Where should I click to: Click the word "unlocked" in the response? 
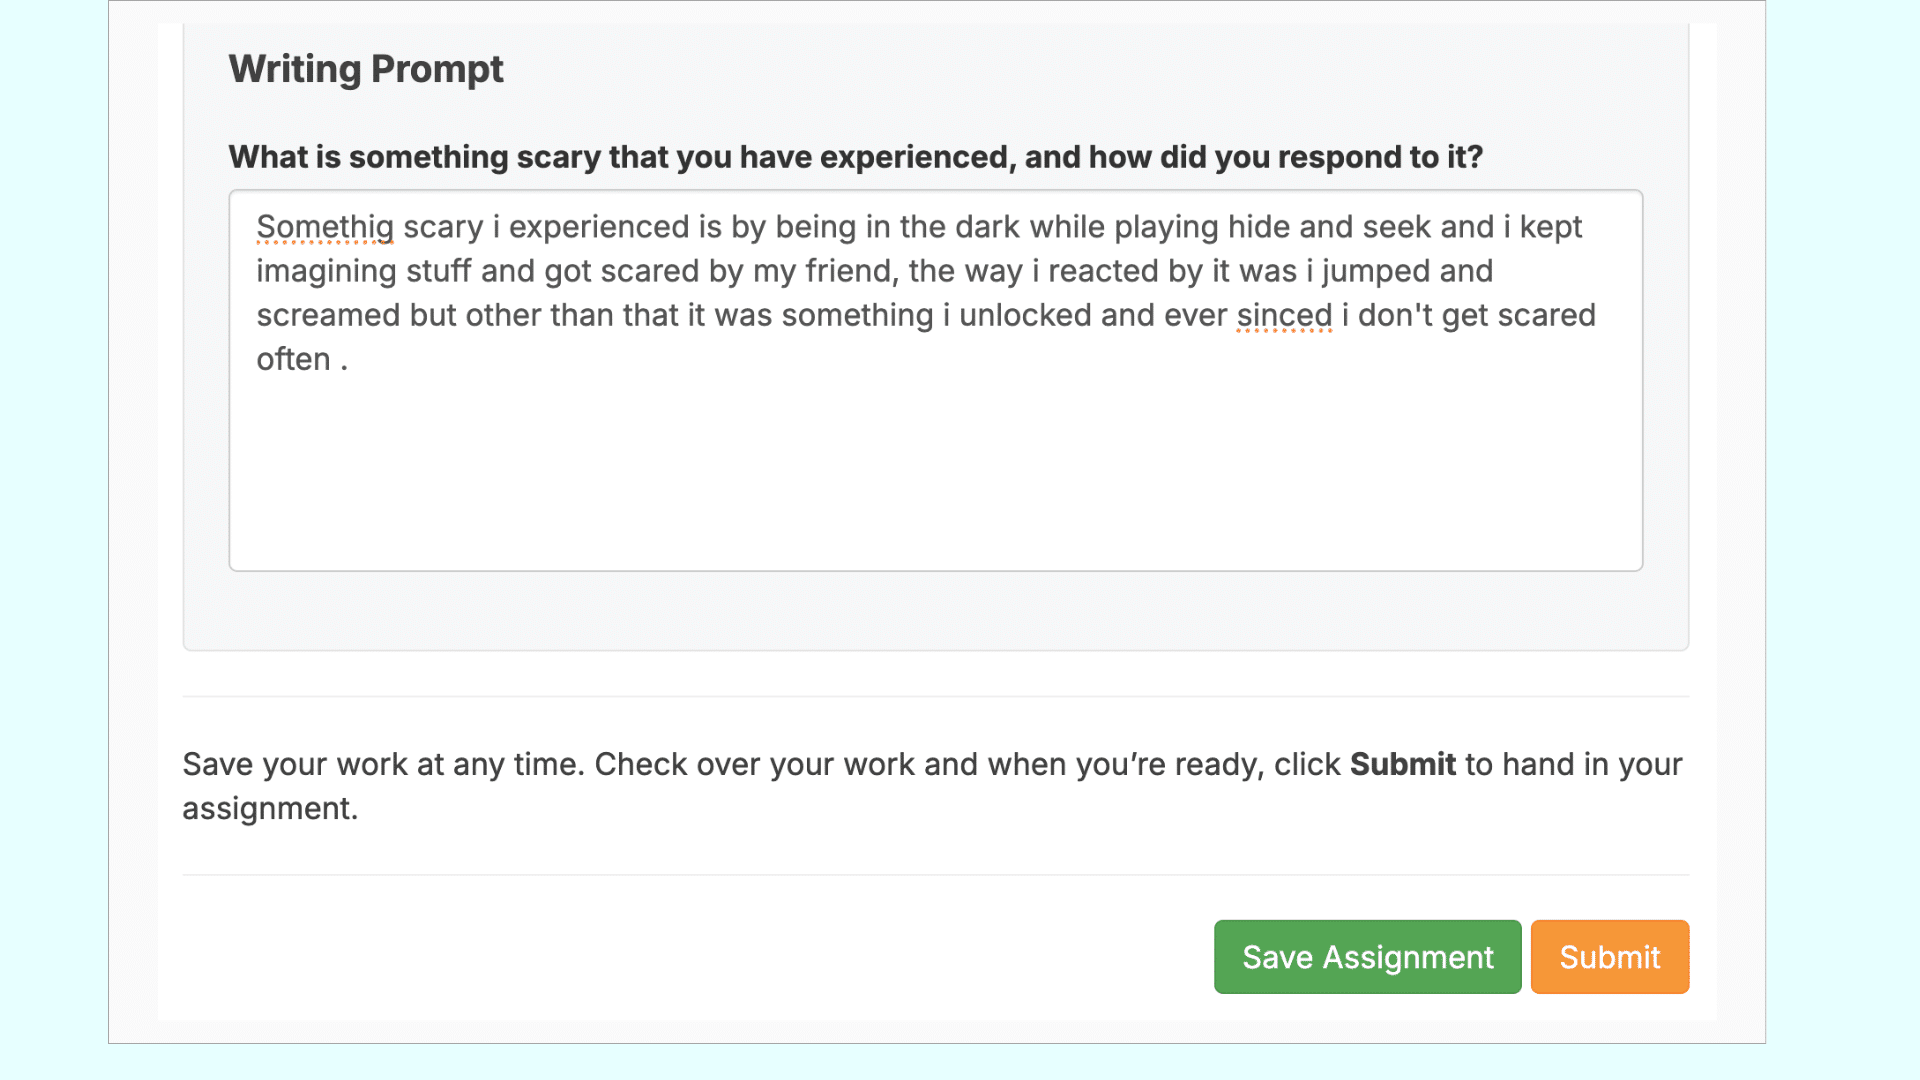tap(1025, 315)
